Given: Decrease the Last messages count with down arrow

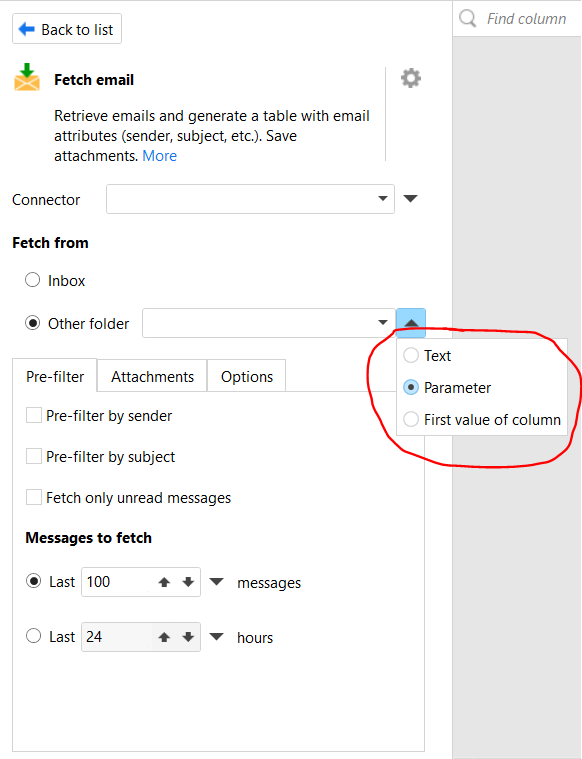Looking at the screenshot, I should (188, 582).
